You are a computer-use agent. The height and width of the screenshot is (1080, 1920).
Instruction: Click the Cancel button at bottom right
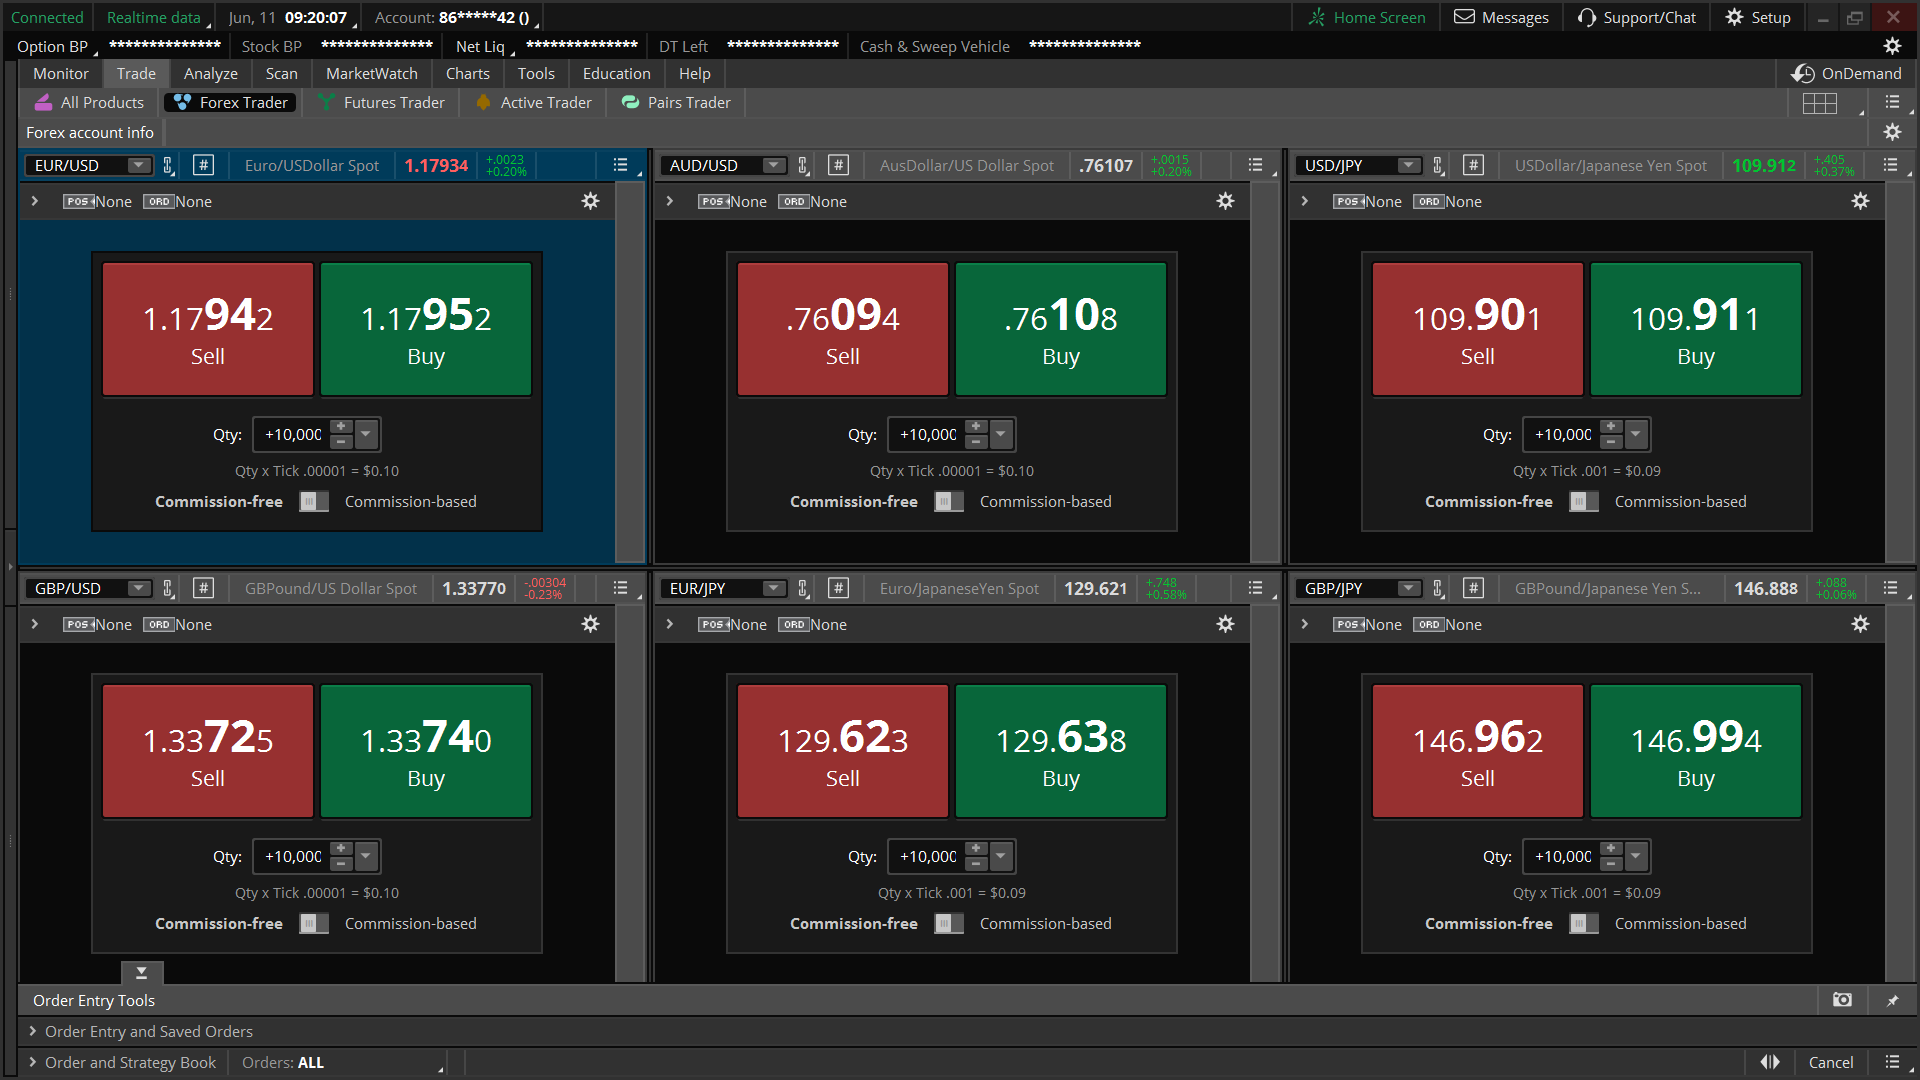point(1831,1062)
